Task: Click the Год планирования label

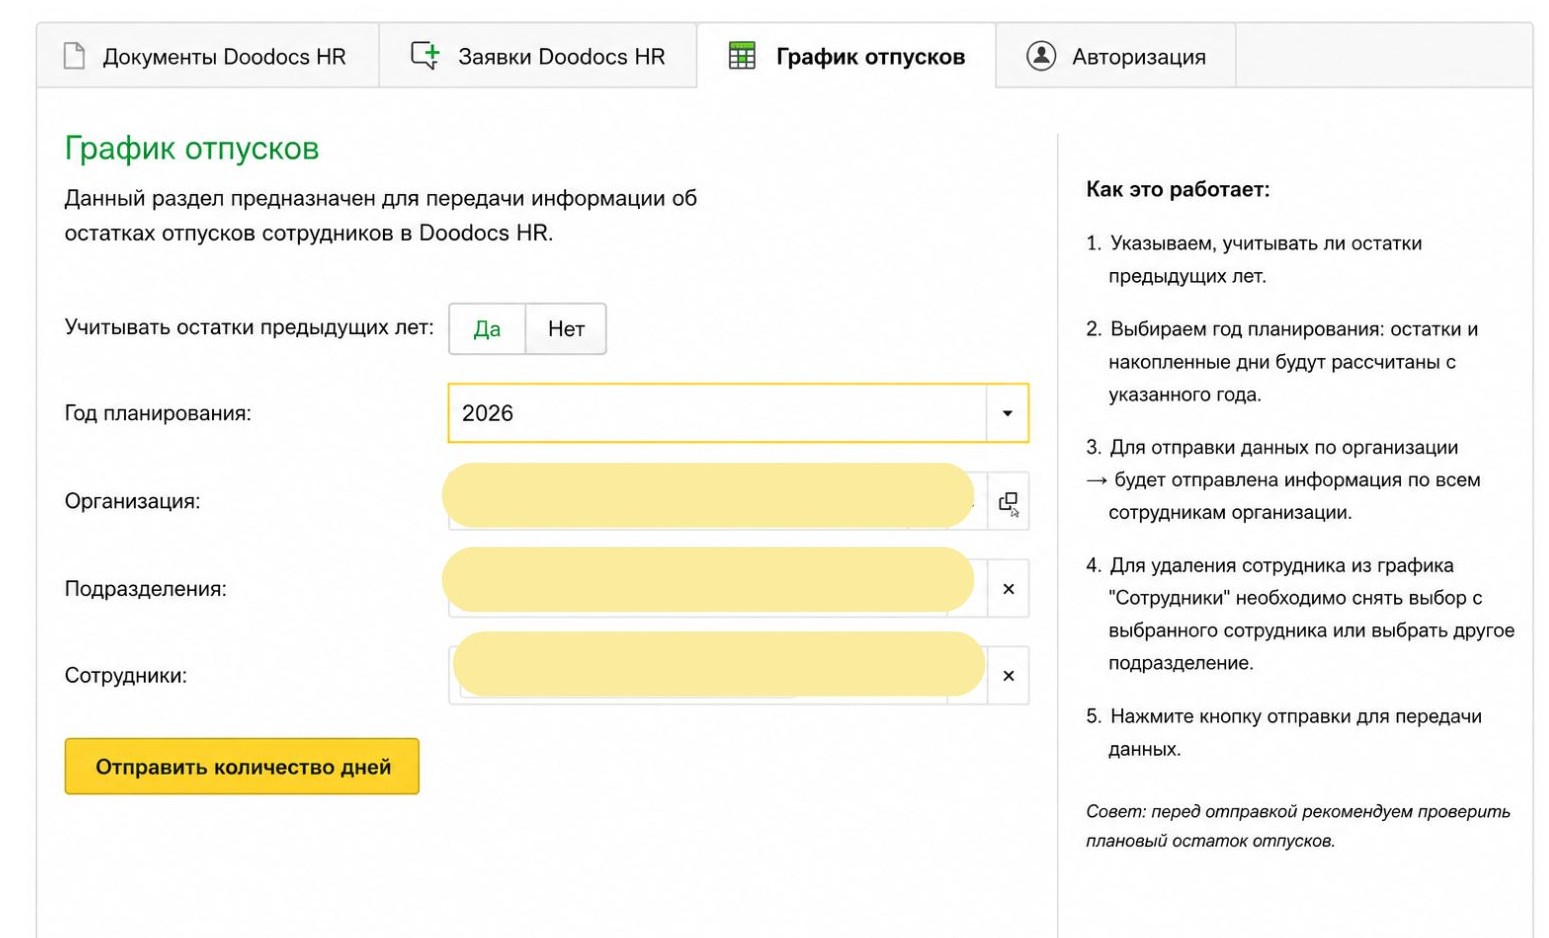Action: (x=158, y=413)
